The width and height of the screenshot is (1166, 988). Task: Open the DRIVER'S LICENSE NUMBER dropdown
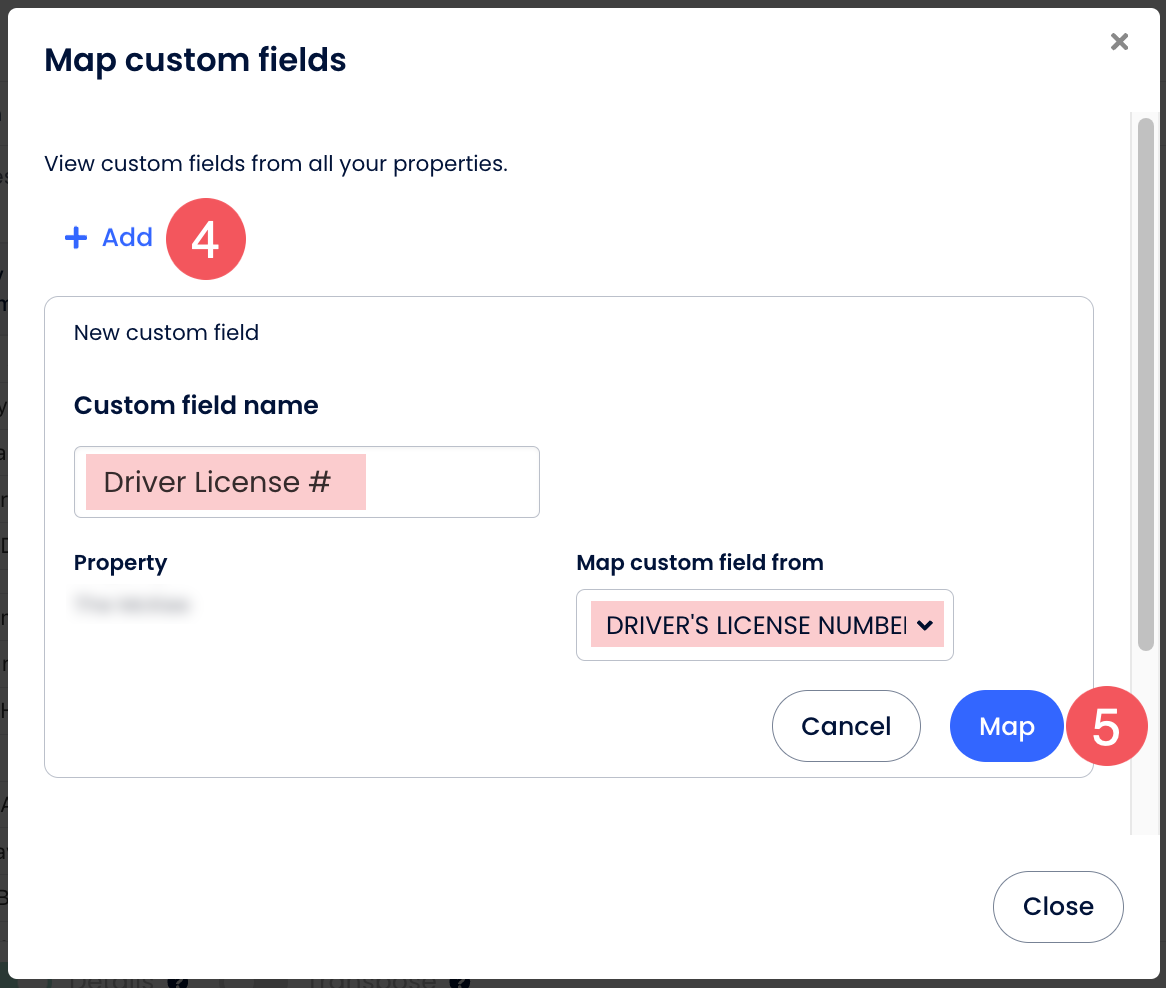tap(756, 625)
